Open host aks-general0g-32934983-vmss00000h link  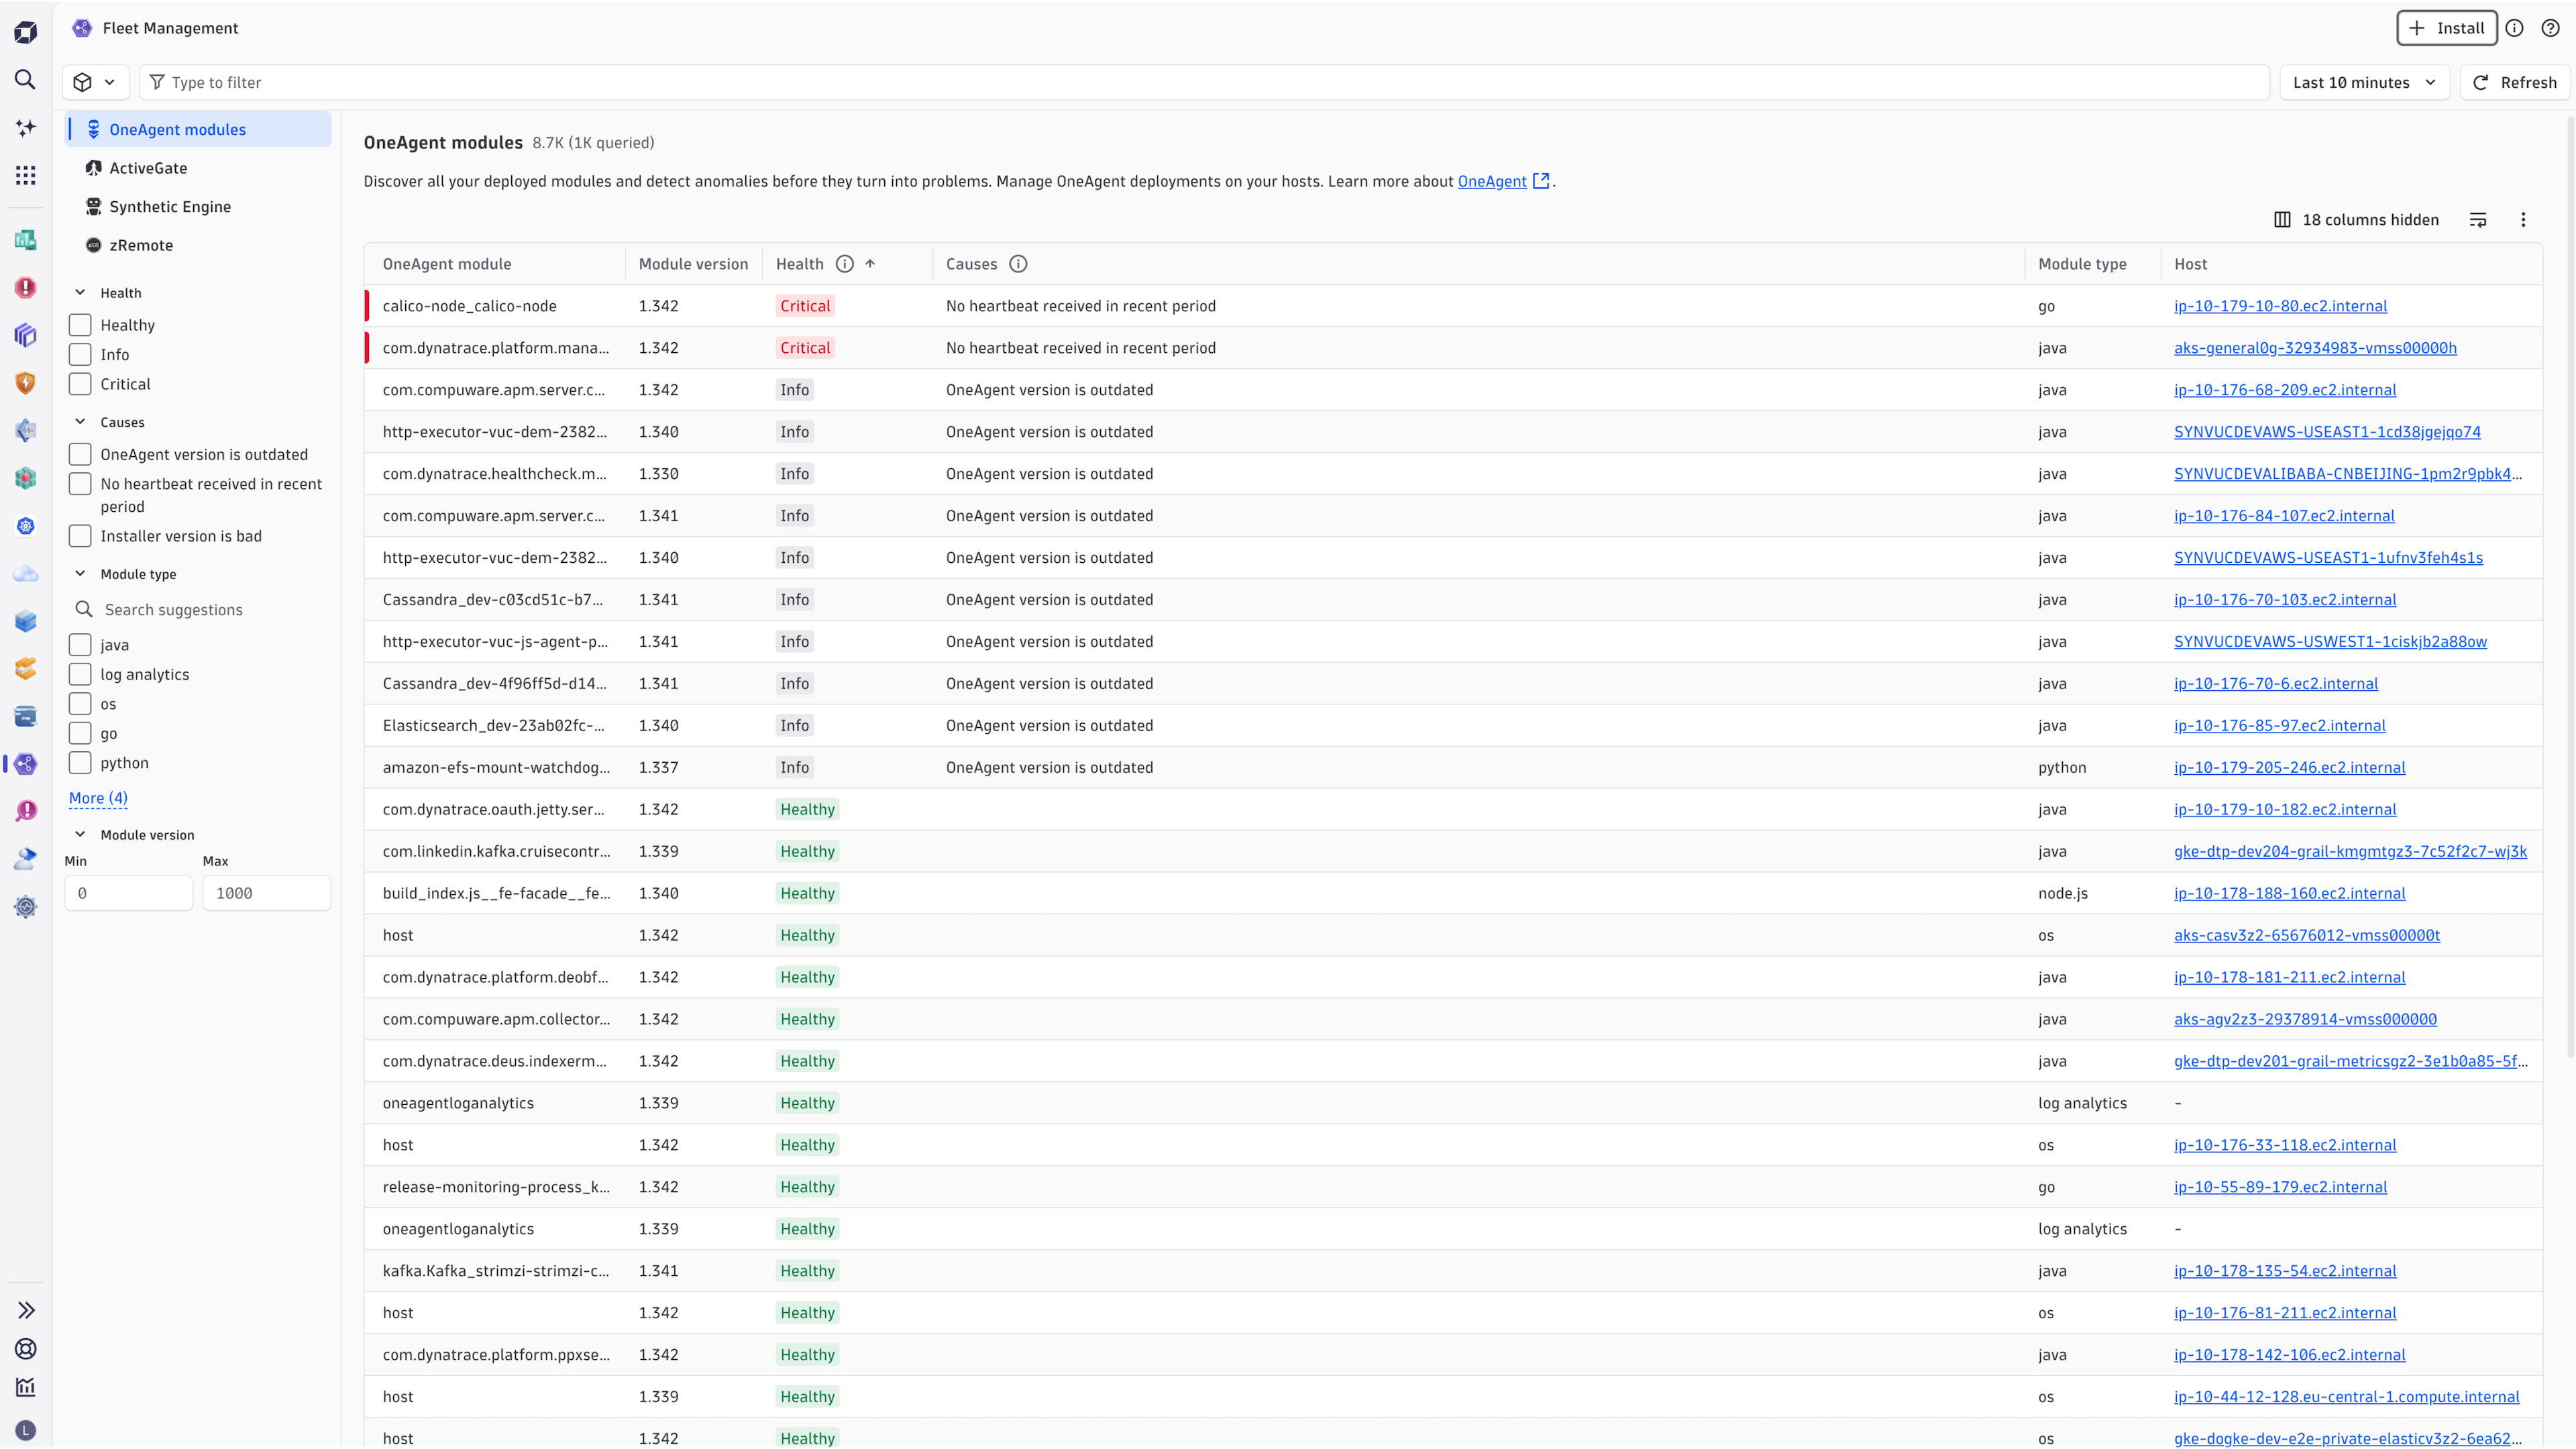[2315, 348]
